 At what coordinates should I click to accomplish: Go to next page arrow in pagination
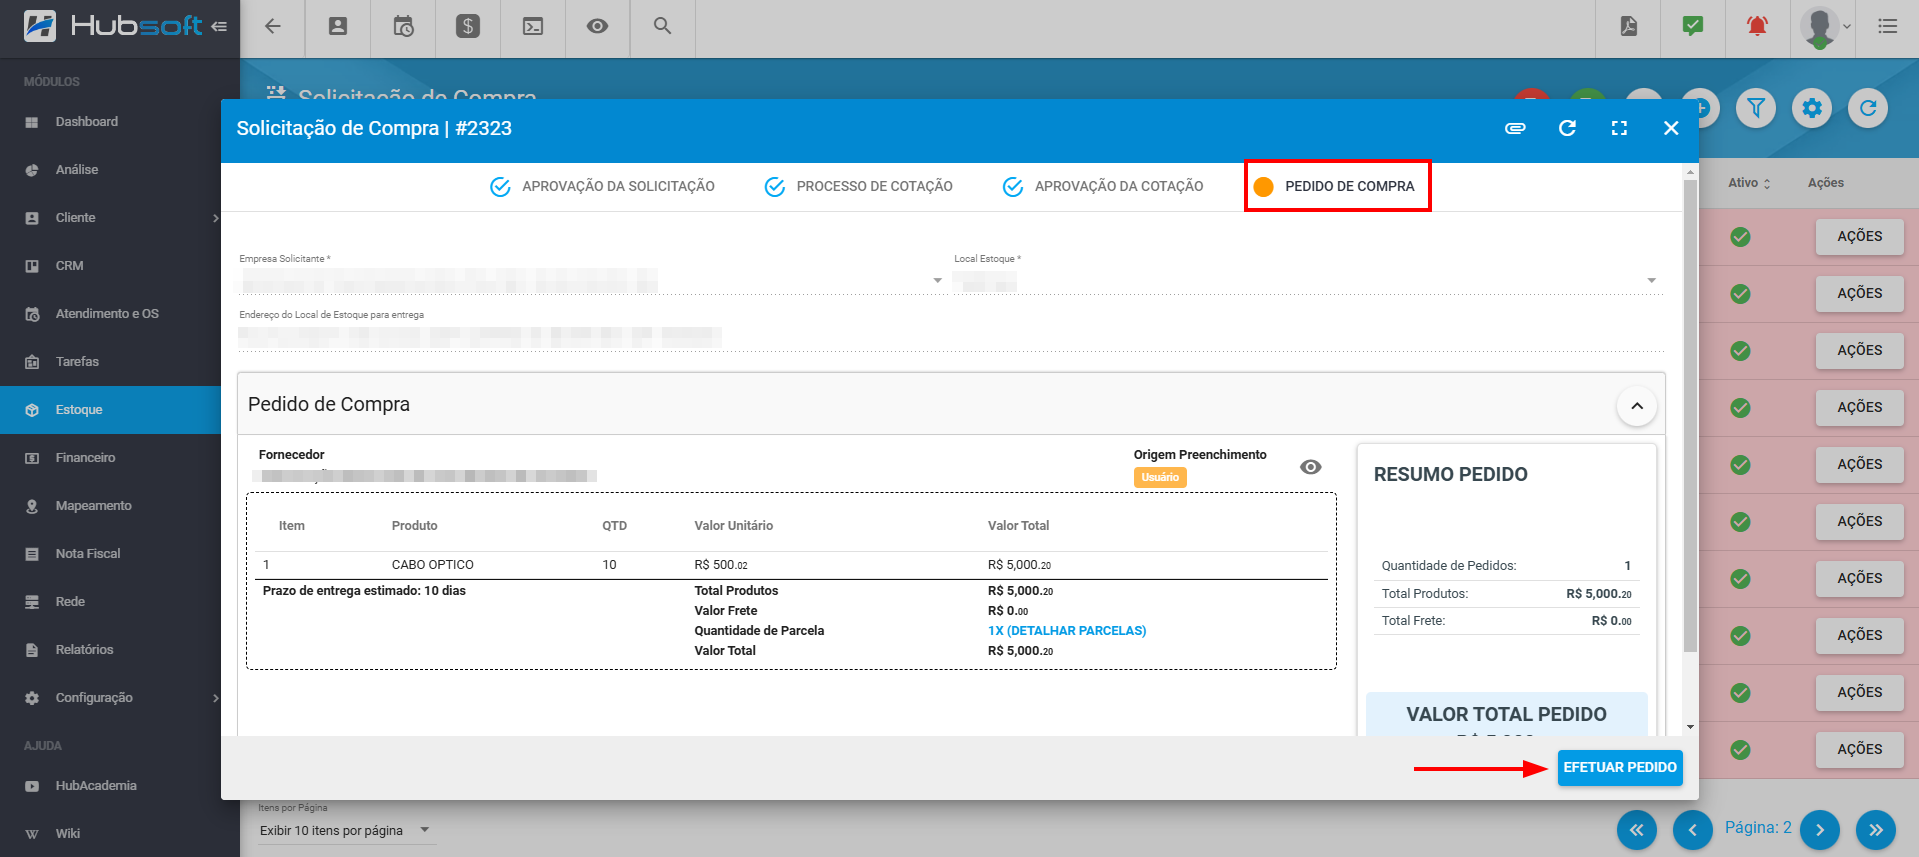pos(1819,829)
